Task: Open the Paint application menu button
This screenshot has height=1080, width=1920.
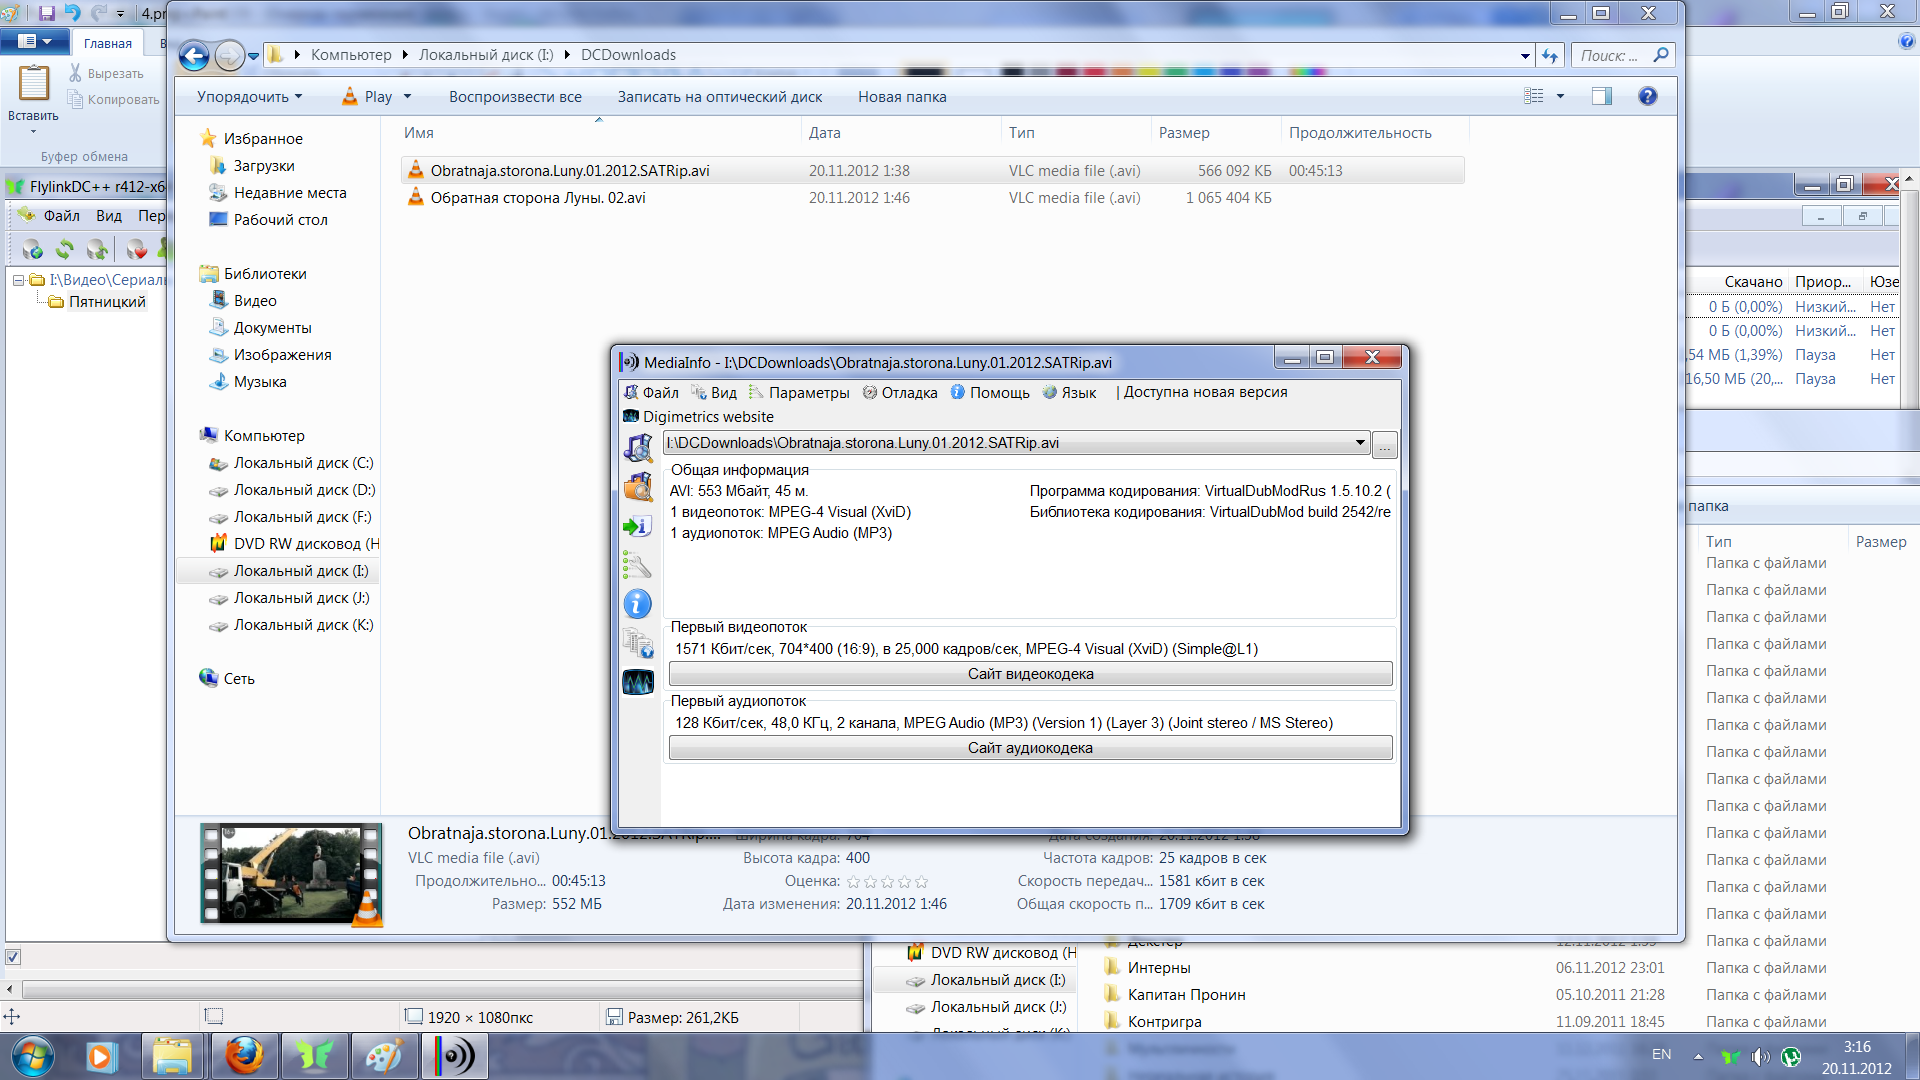Action: coord(35,42)
